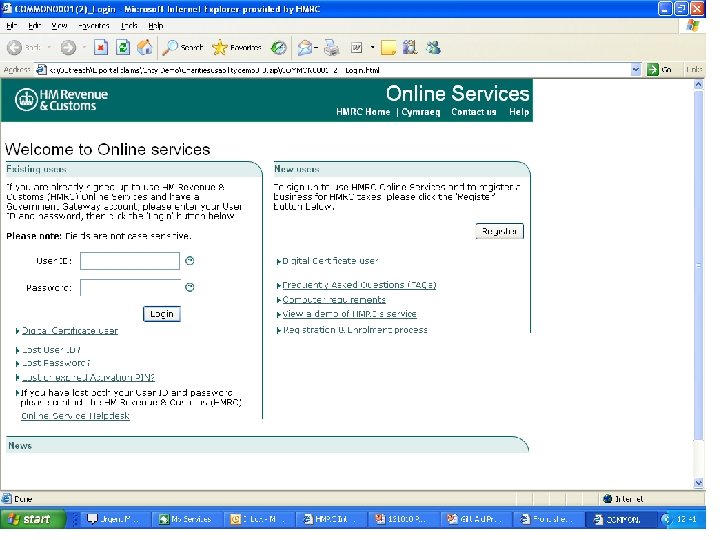Click the Forward navigation arrow
The height and width of the screenshot is (540, 720).
coord(68,47)
